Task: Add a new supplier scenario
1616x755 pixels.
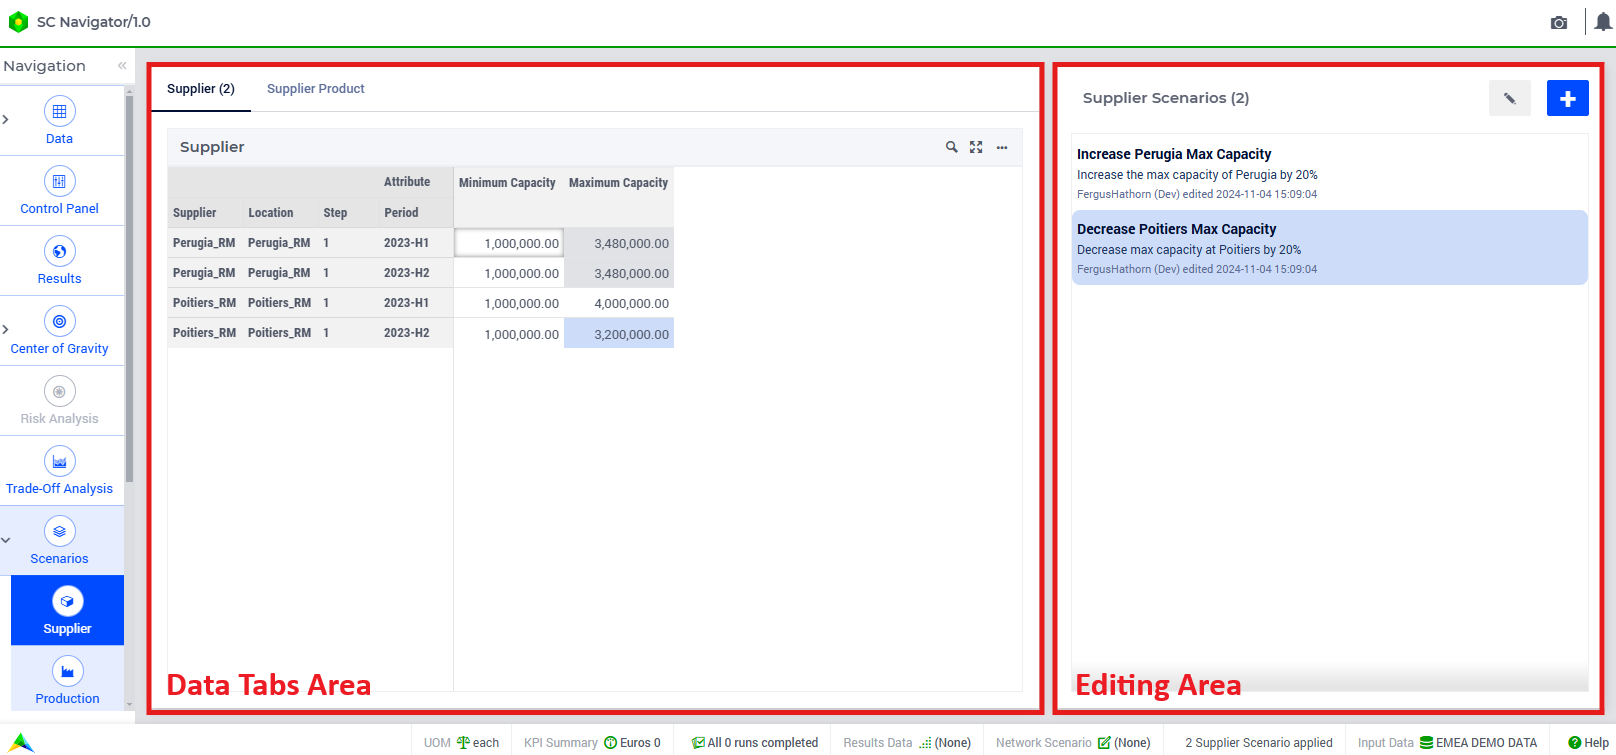Action: click(1568, 98)
